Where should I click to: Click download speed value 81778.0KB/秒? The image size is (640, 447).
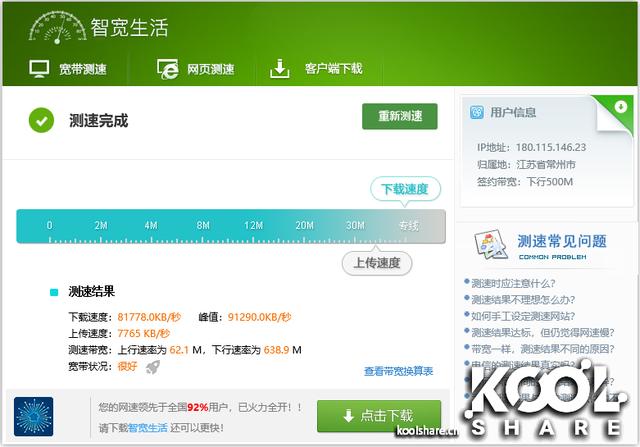pyautogui.click(x=149, y=317)
